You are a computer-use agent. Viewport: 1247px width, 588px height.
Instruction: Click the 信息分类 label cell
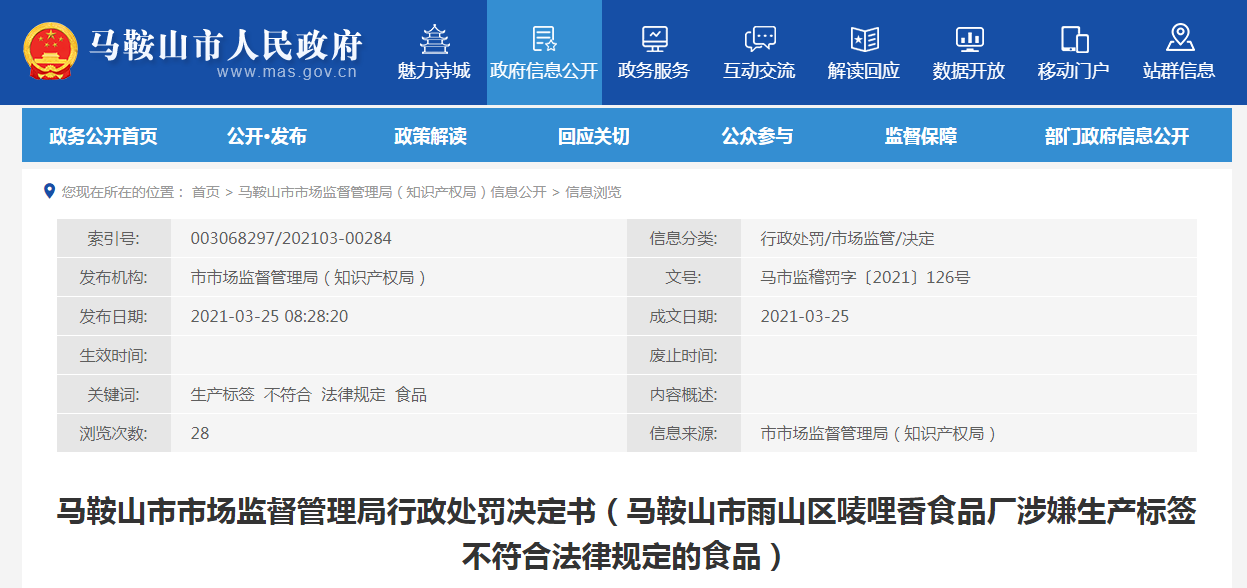[x=684, y=239]
